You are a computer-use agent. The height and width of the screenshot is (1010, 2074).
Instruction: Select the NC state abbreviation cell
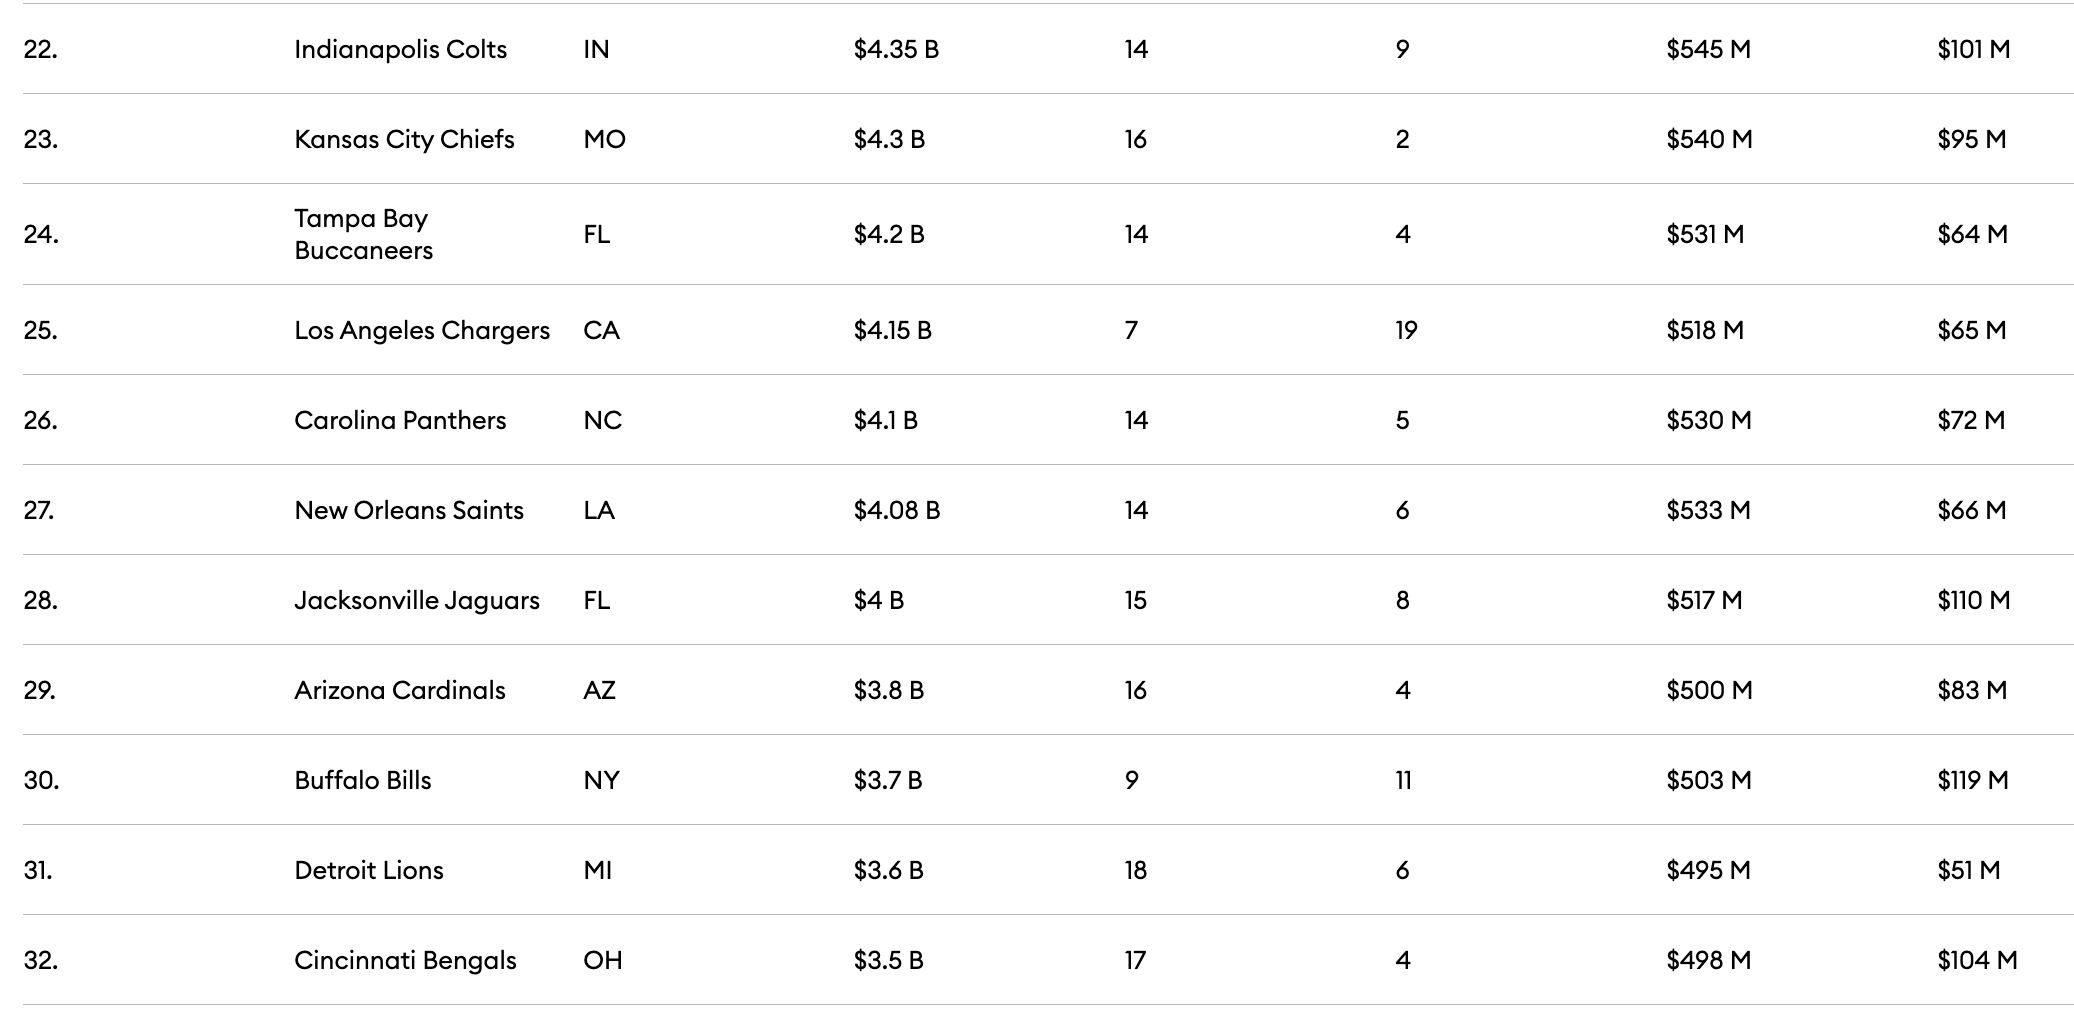coord(602,420)
